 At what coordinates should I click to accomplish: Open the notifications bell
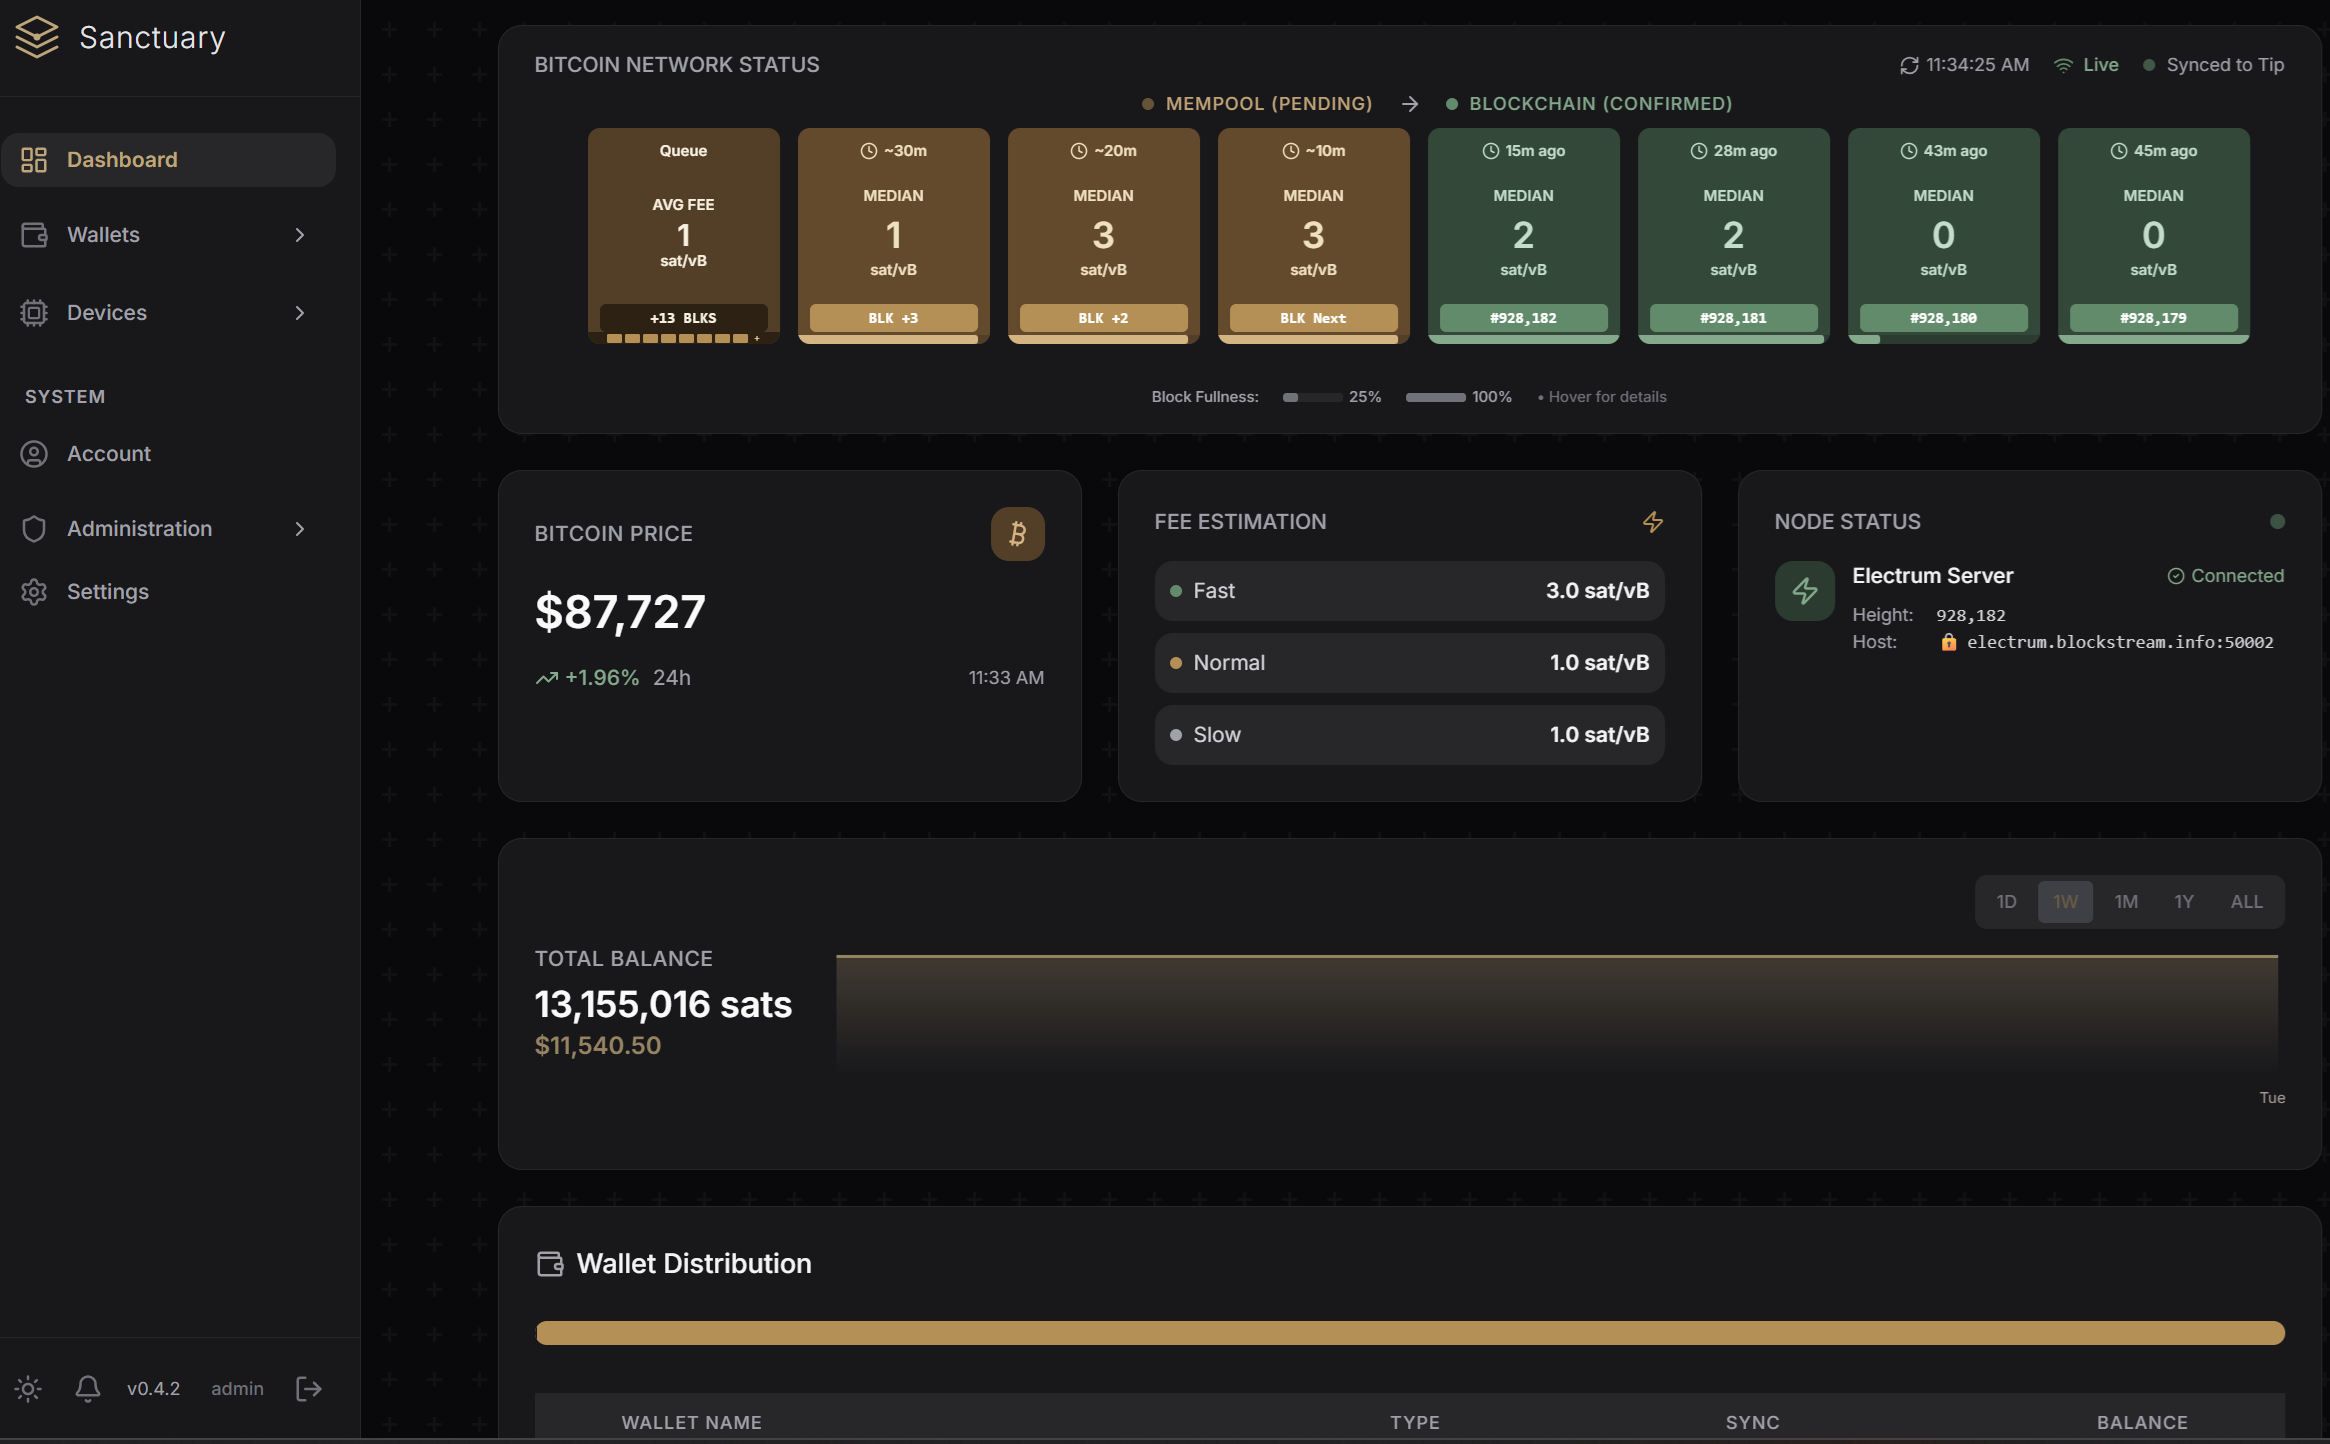88,1389
